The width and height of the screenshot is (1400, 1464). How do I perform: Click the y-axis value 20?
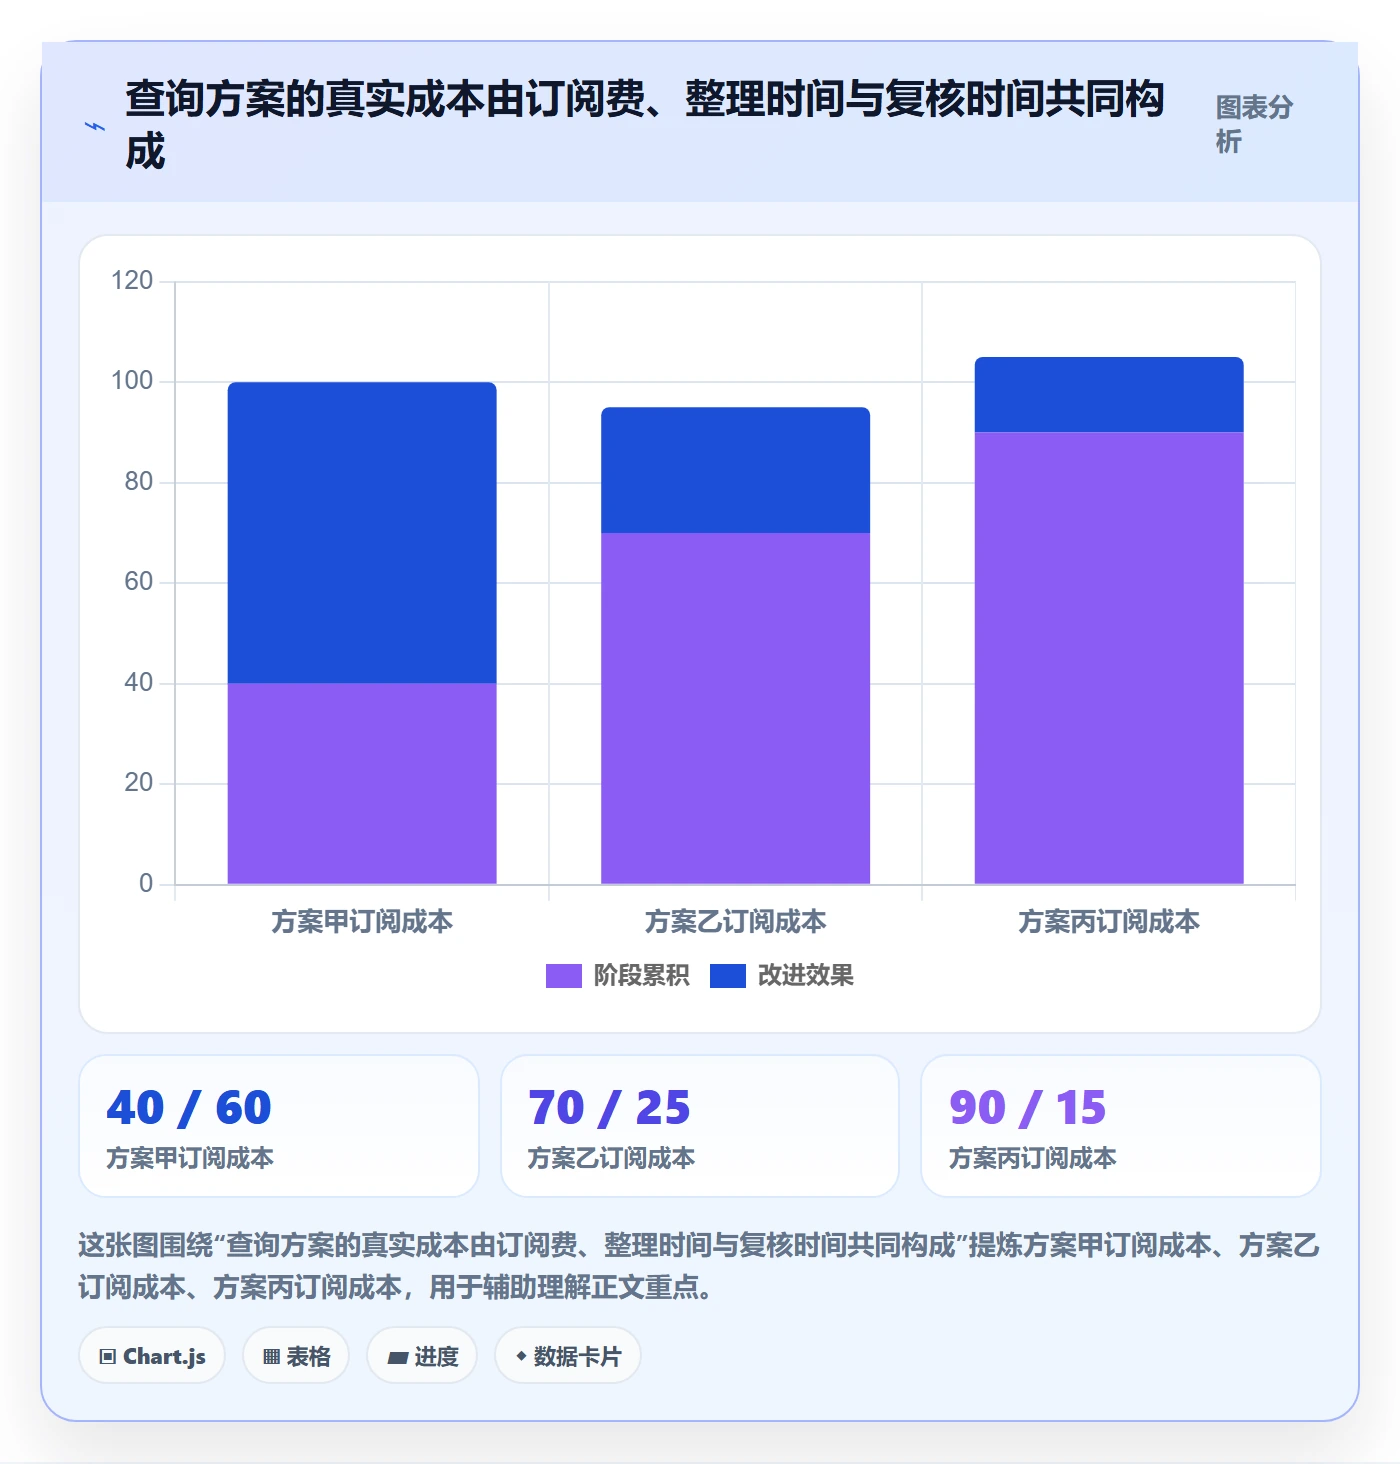(x=138, y=783)
